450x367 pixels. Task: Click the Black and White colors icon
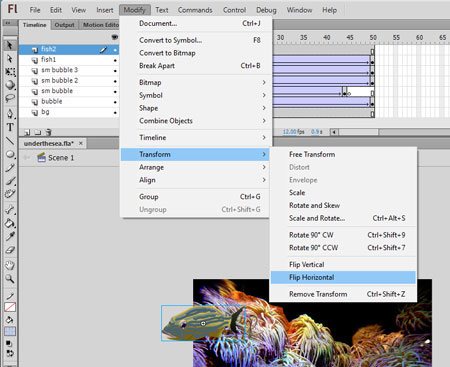[x=9, y=343]
